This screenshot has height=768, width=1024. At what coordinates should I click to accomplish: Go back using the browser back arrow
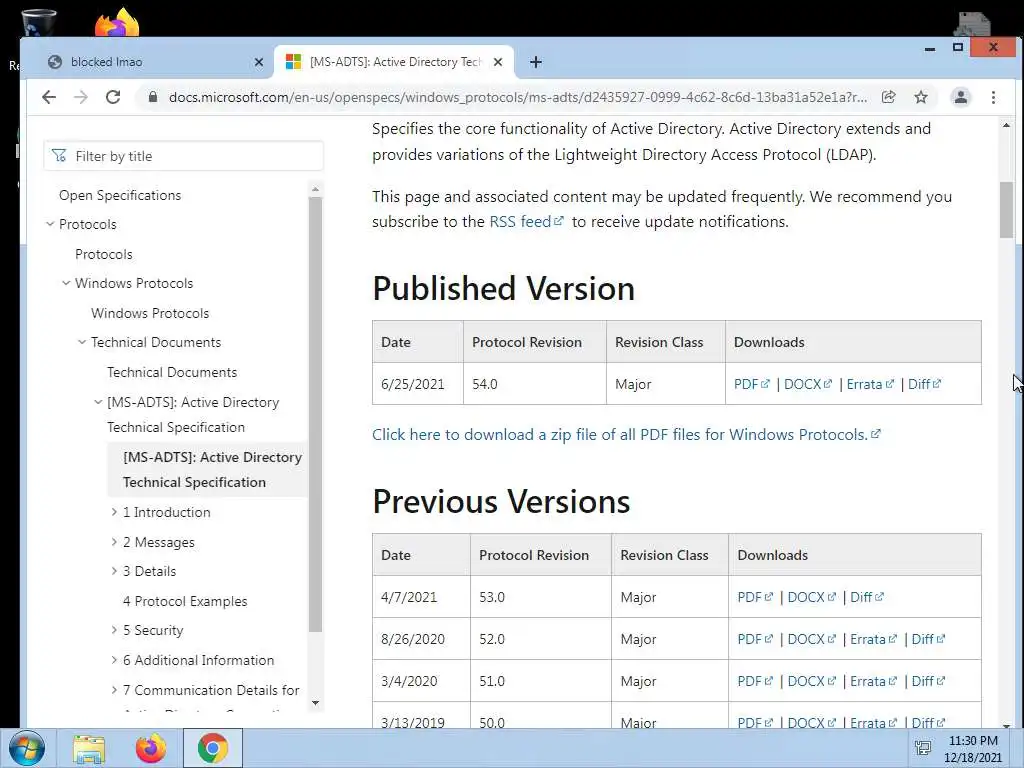click(x=49, y=97)
